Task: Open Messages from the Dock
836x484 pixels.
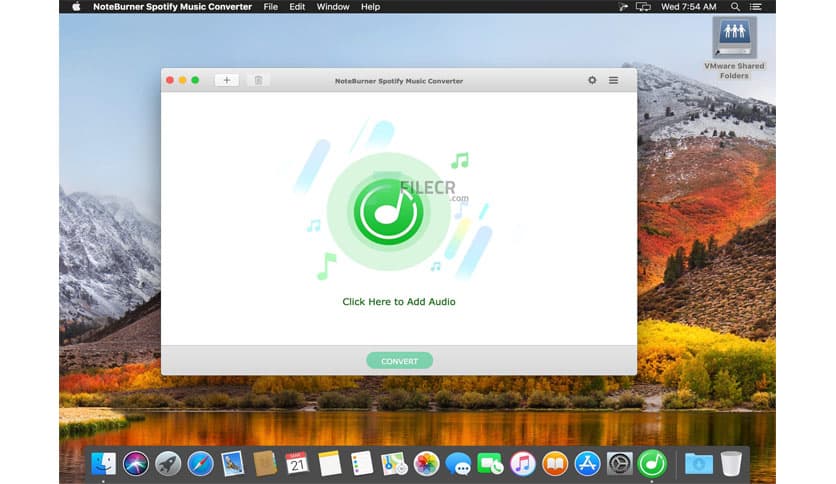Action: 459,464
